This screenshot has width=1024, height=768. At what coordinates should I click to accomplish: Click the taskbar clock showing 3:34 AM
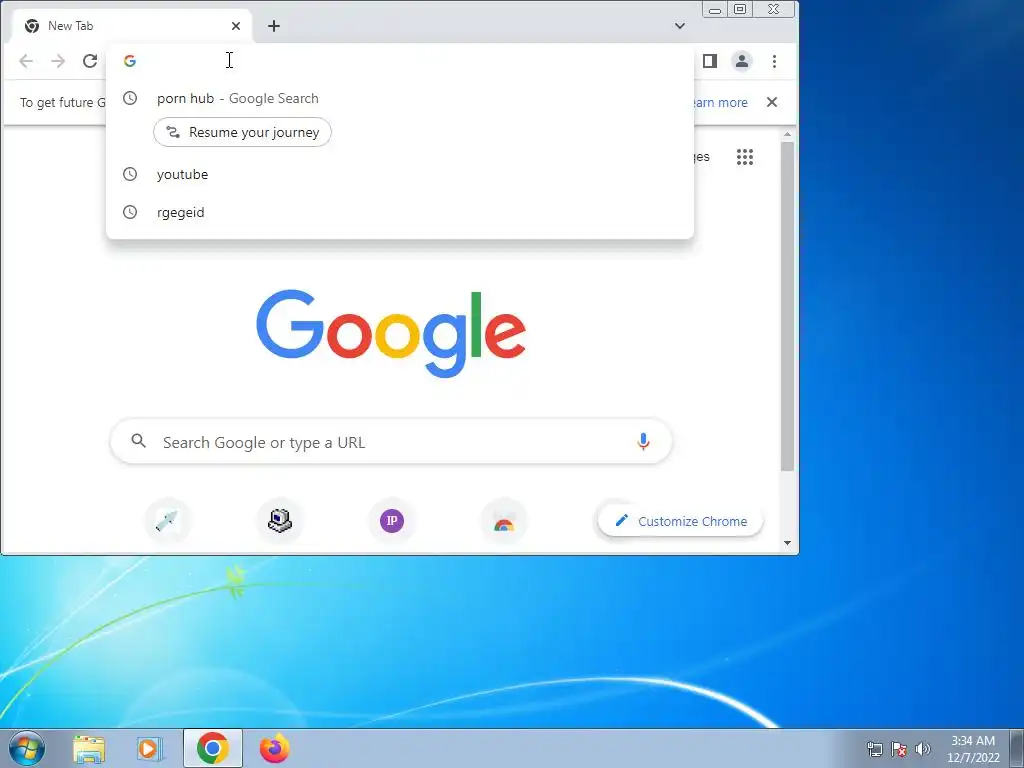coord(973,748)
